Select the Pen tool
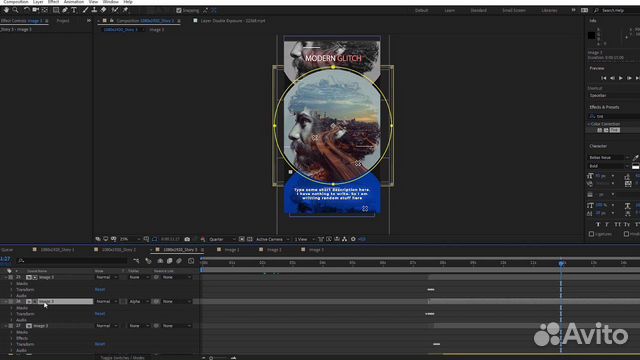The image size is (640, 360). 65,10
